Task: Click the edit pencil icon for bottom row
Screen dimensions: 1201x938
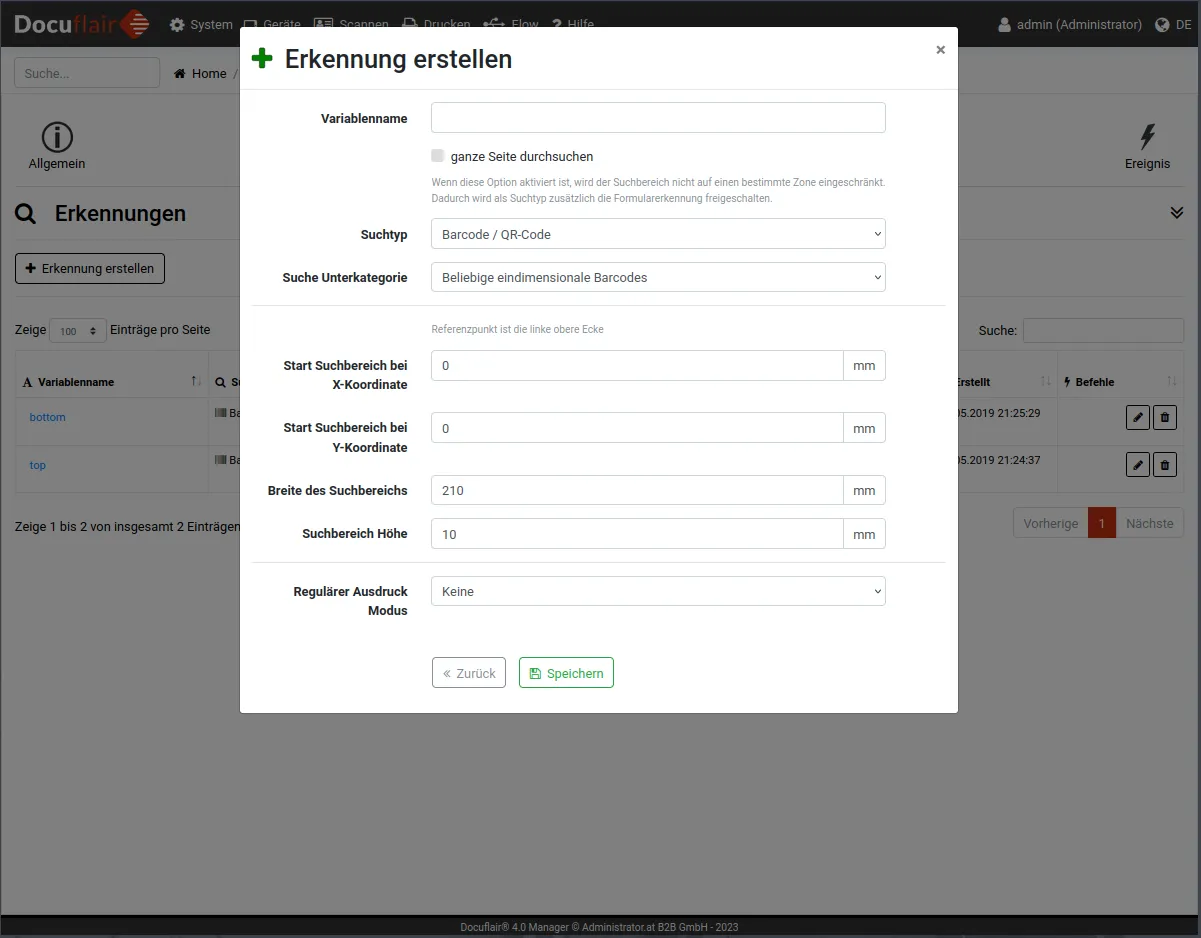Action: (x=1137, y=417)
